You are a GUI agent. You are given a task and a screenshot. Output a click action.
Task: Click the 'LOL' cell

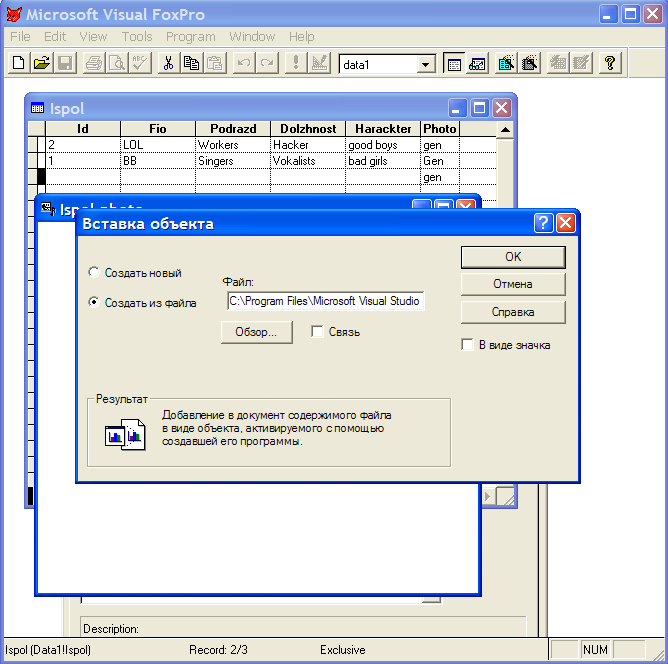coord(158,145)
